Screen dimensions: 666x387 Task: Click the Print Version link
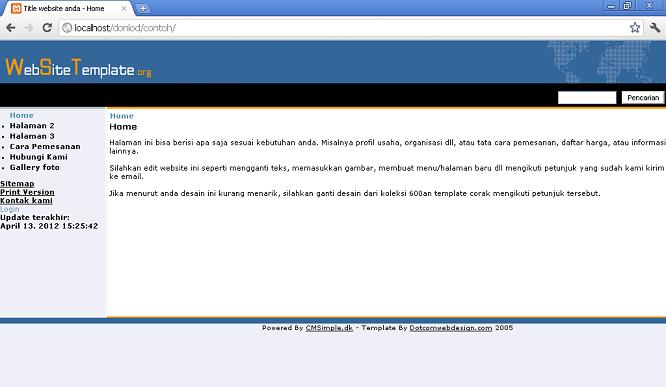coord(27,192)
